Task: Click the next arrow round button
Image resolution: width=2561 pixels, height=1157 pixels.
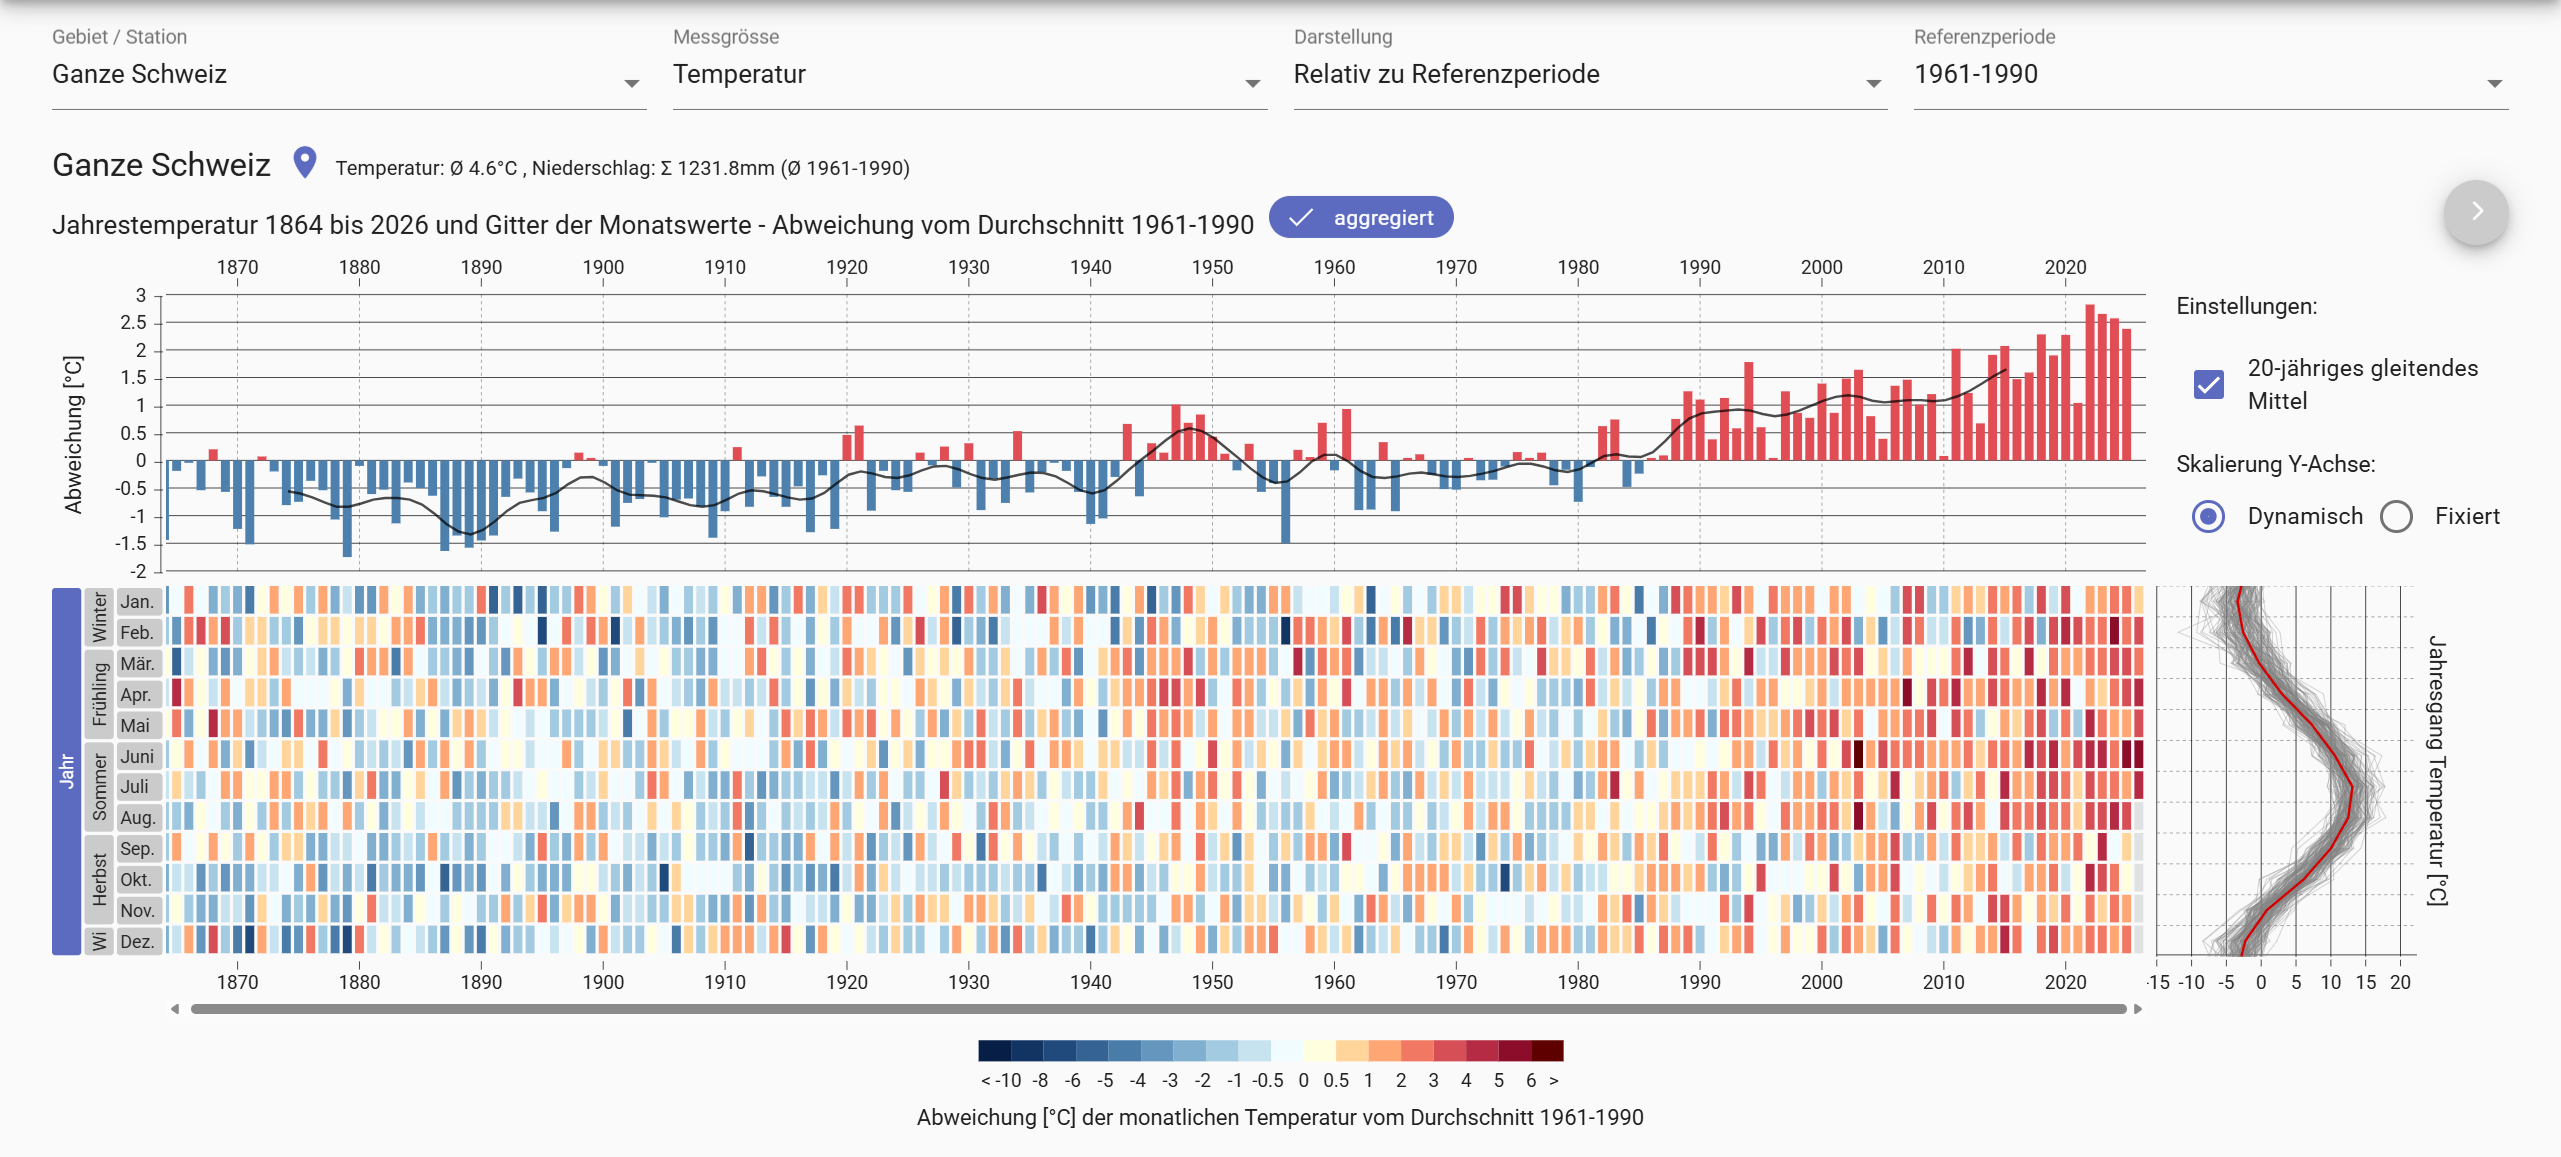Action: (x=2476, y=212)
